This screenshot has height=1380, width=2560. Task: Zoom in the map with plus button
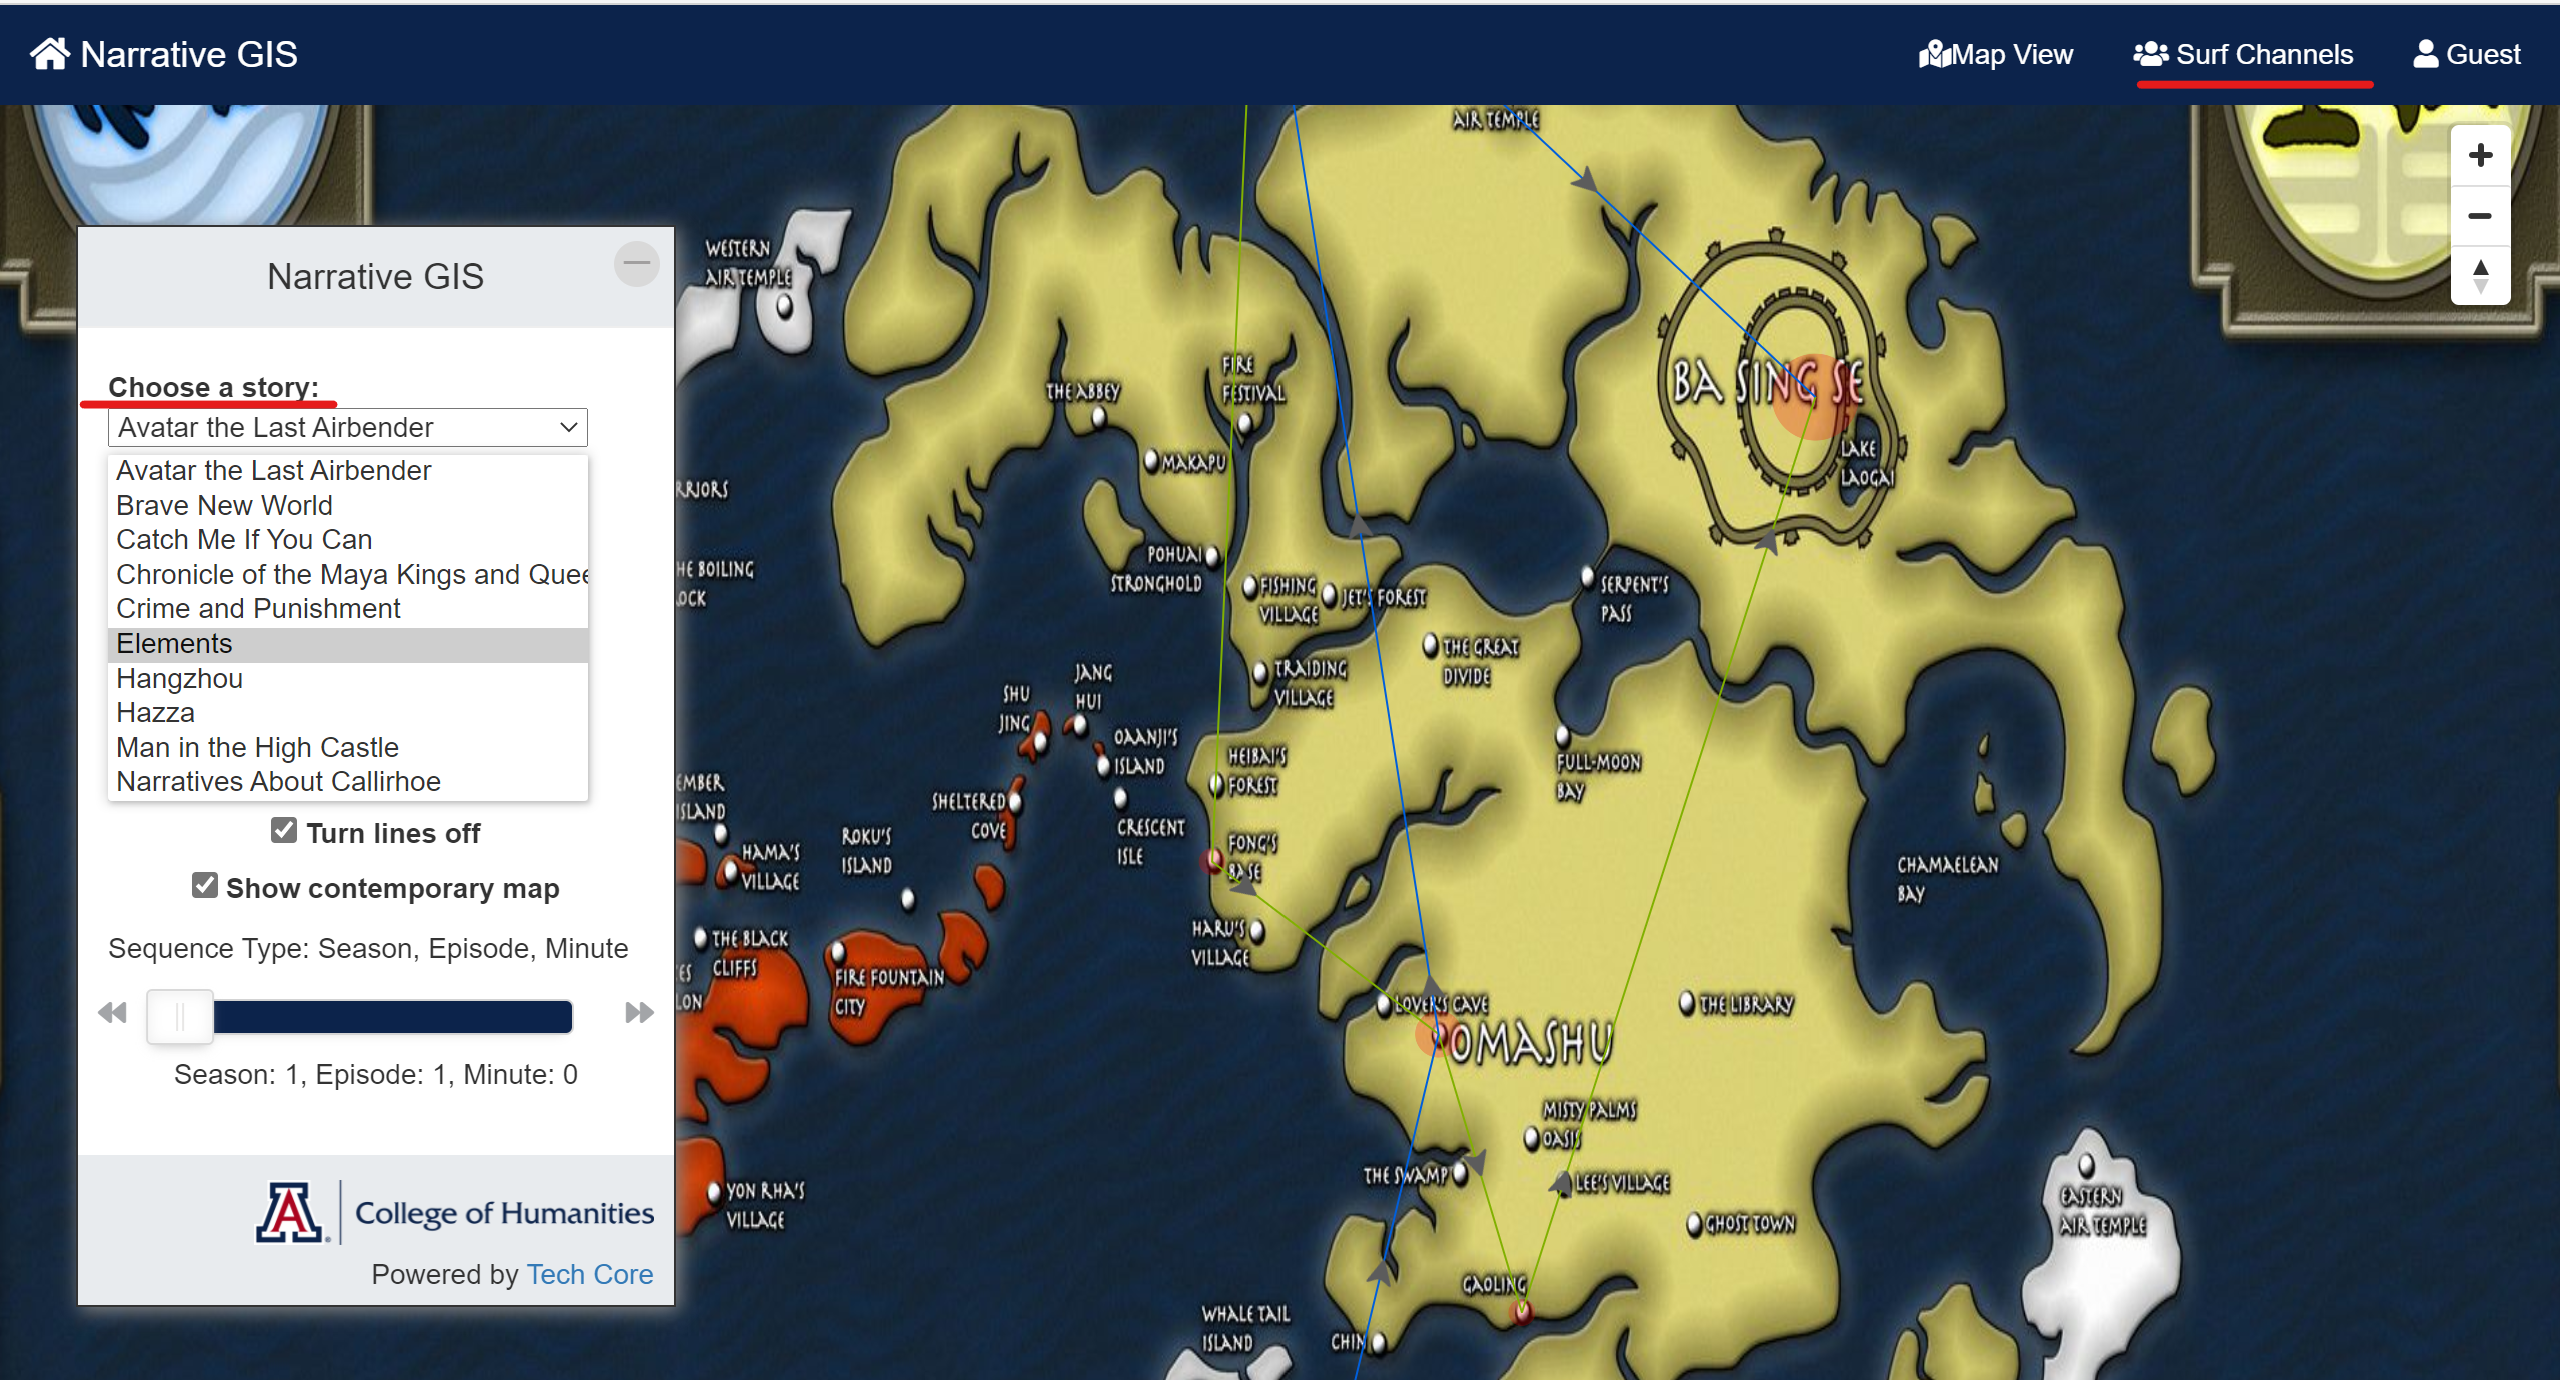[x=2480, y=155]
